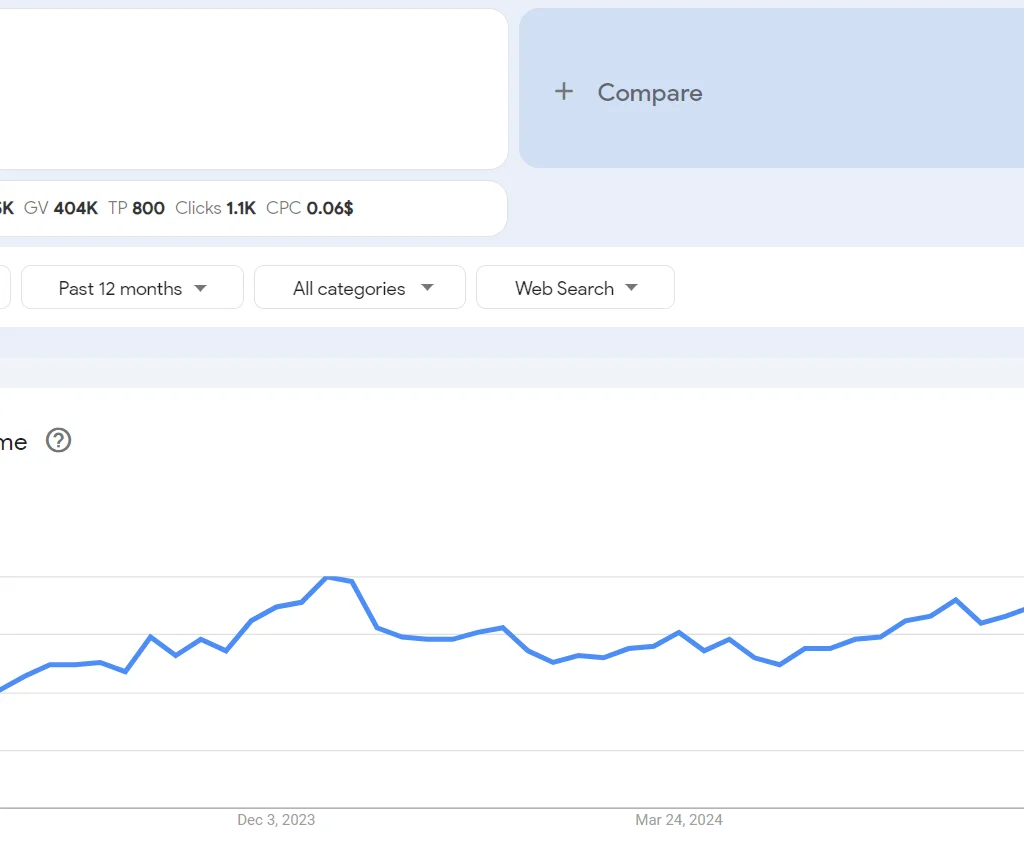This screenshot has height=843, width=1024.
Task: Open the All categories dropdown
Action: (360, 287)
